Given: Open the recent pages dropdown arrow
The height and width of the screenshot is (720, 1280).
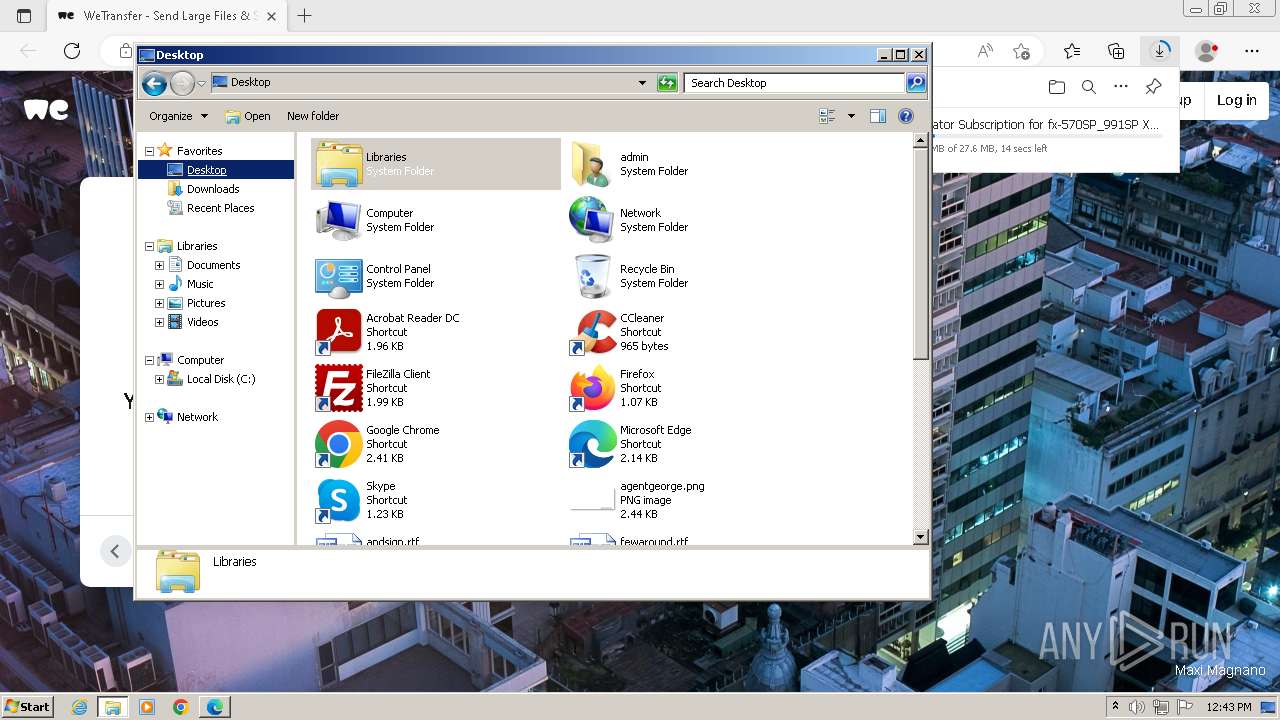Looking at the screenshot, I should (201, 83).
